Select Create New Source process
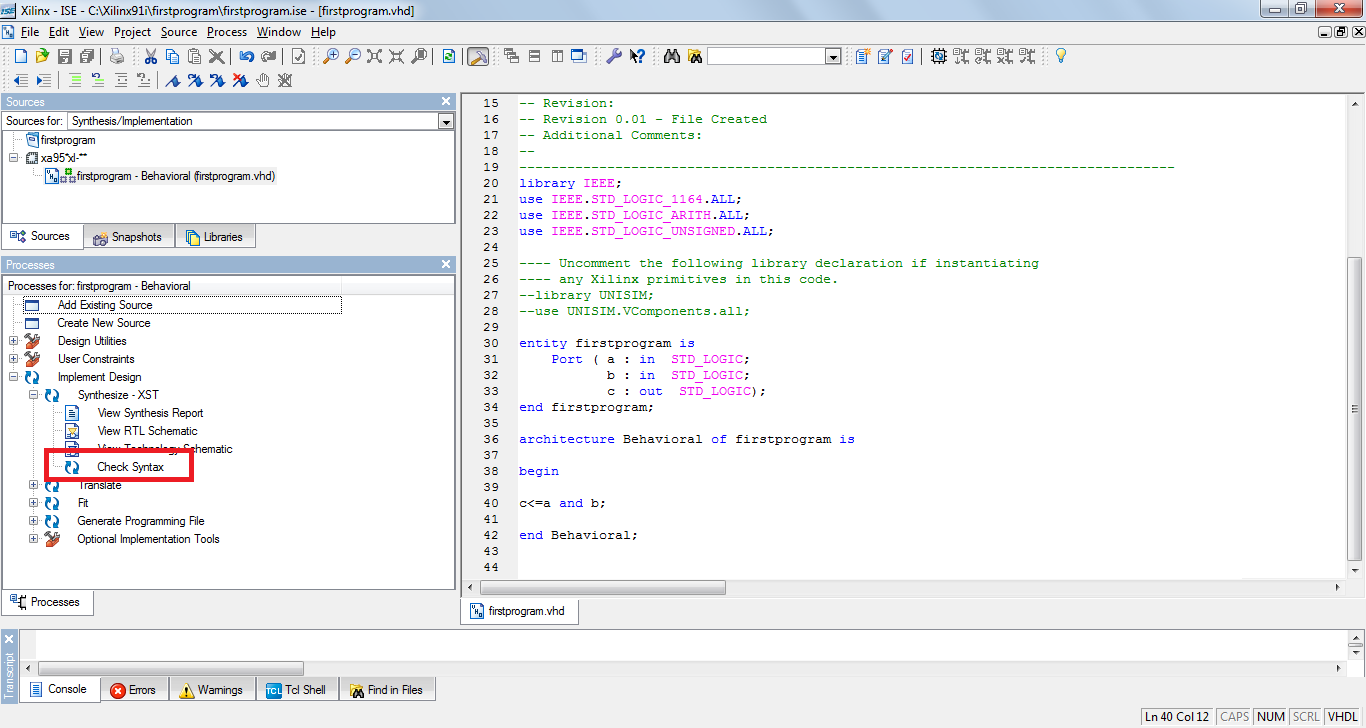The height and width of the screenshot is (728, 1366). tap(103, 323)
